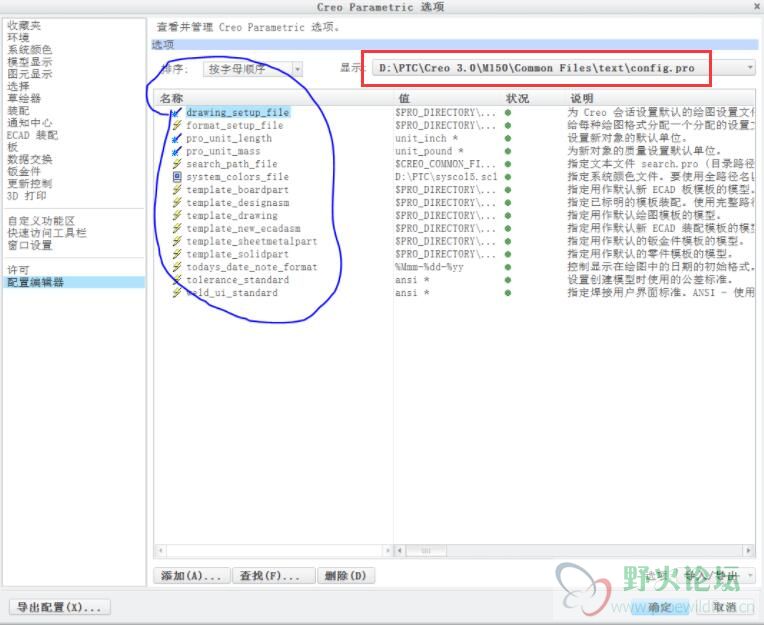Screen dimensions: 764x625
Task: Select 配置编辑器 in sidebar
Action: [74, 282]
